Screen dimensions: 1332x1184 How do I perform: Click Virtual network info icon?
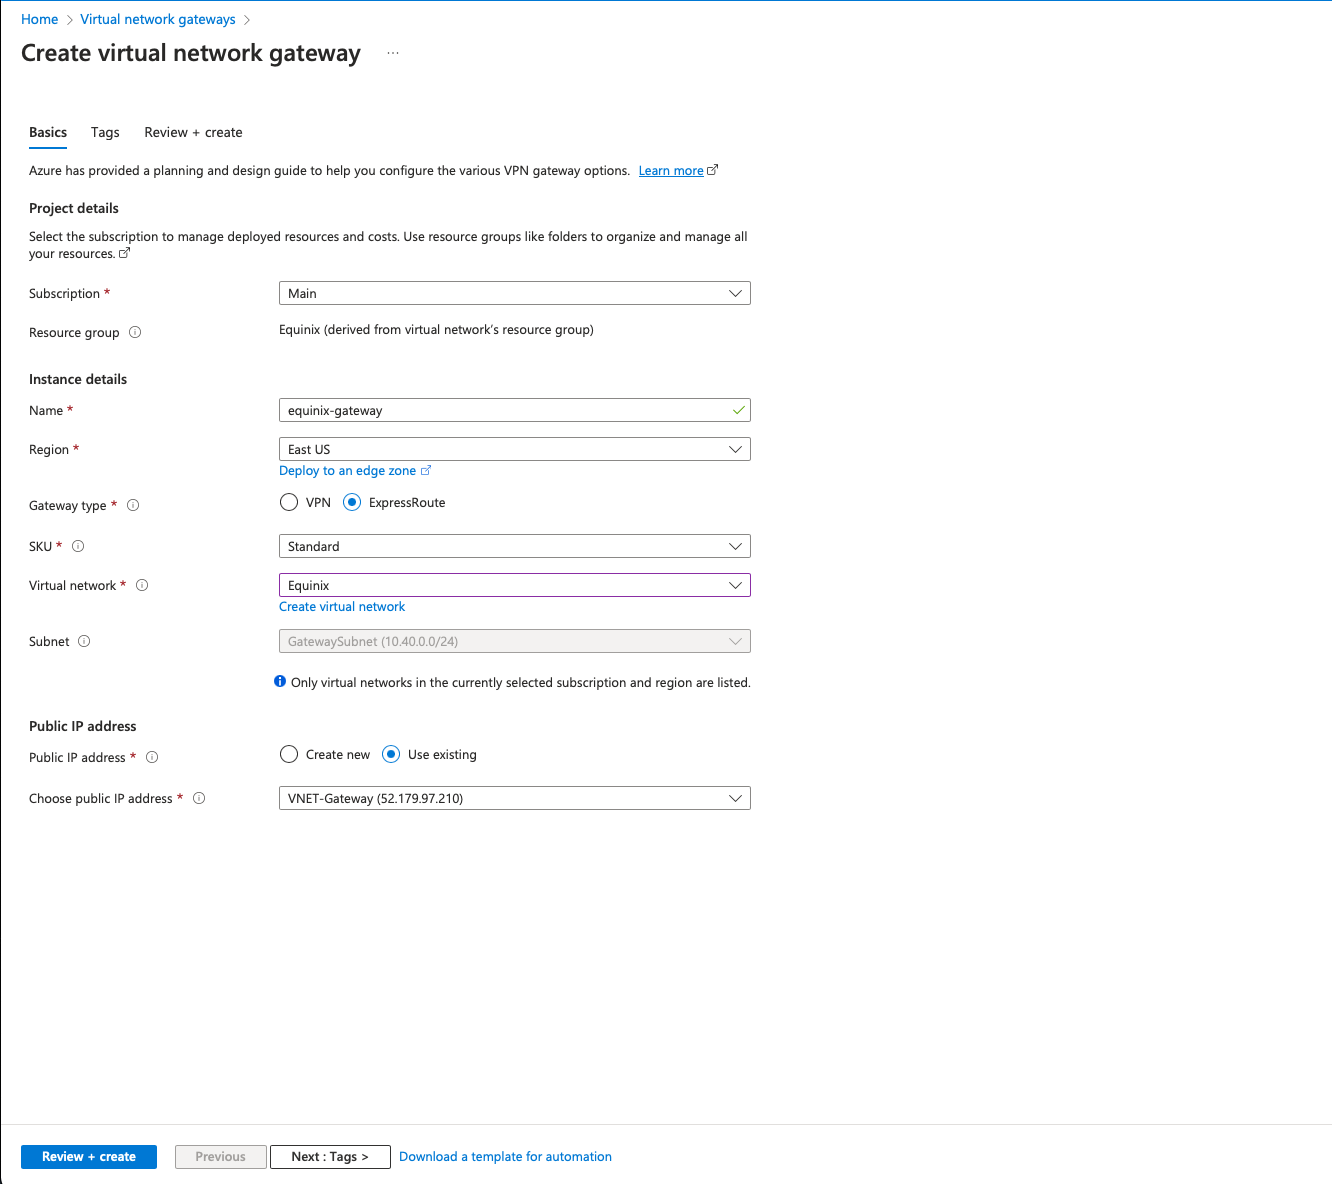pyautogui.click(x=142, y=585)
